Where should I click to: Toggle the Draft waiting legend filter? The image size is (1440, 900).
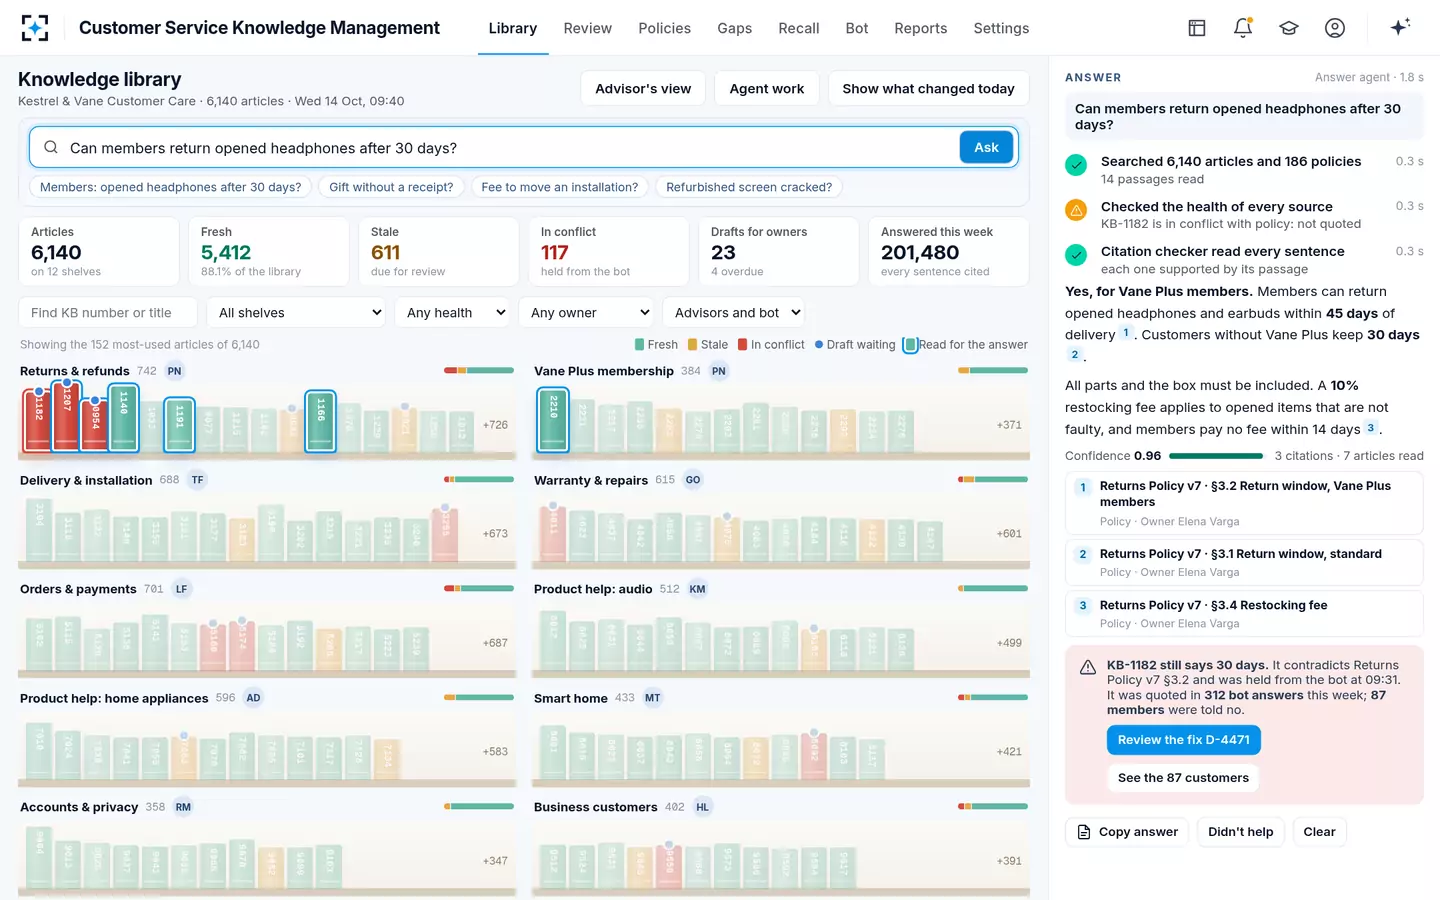855,344
